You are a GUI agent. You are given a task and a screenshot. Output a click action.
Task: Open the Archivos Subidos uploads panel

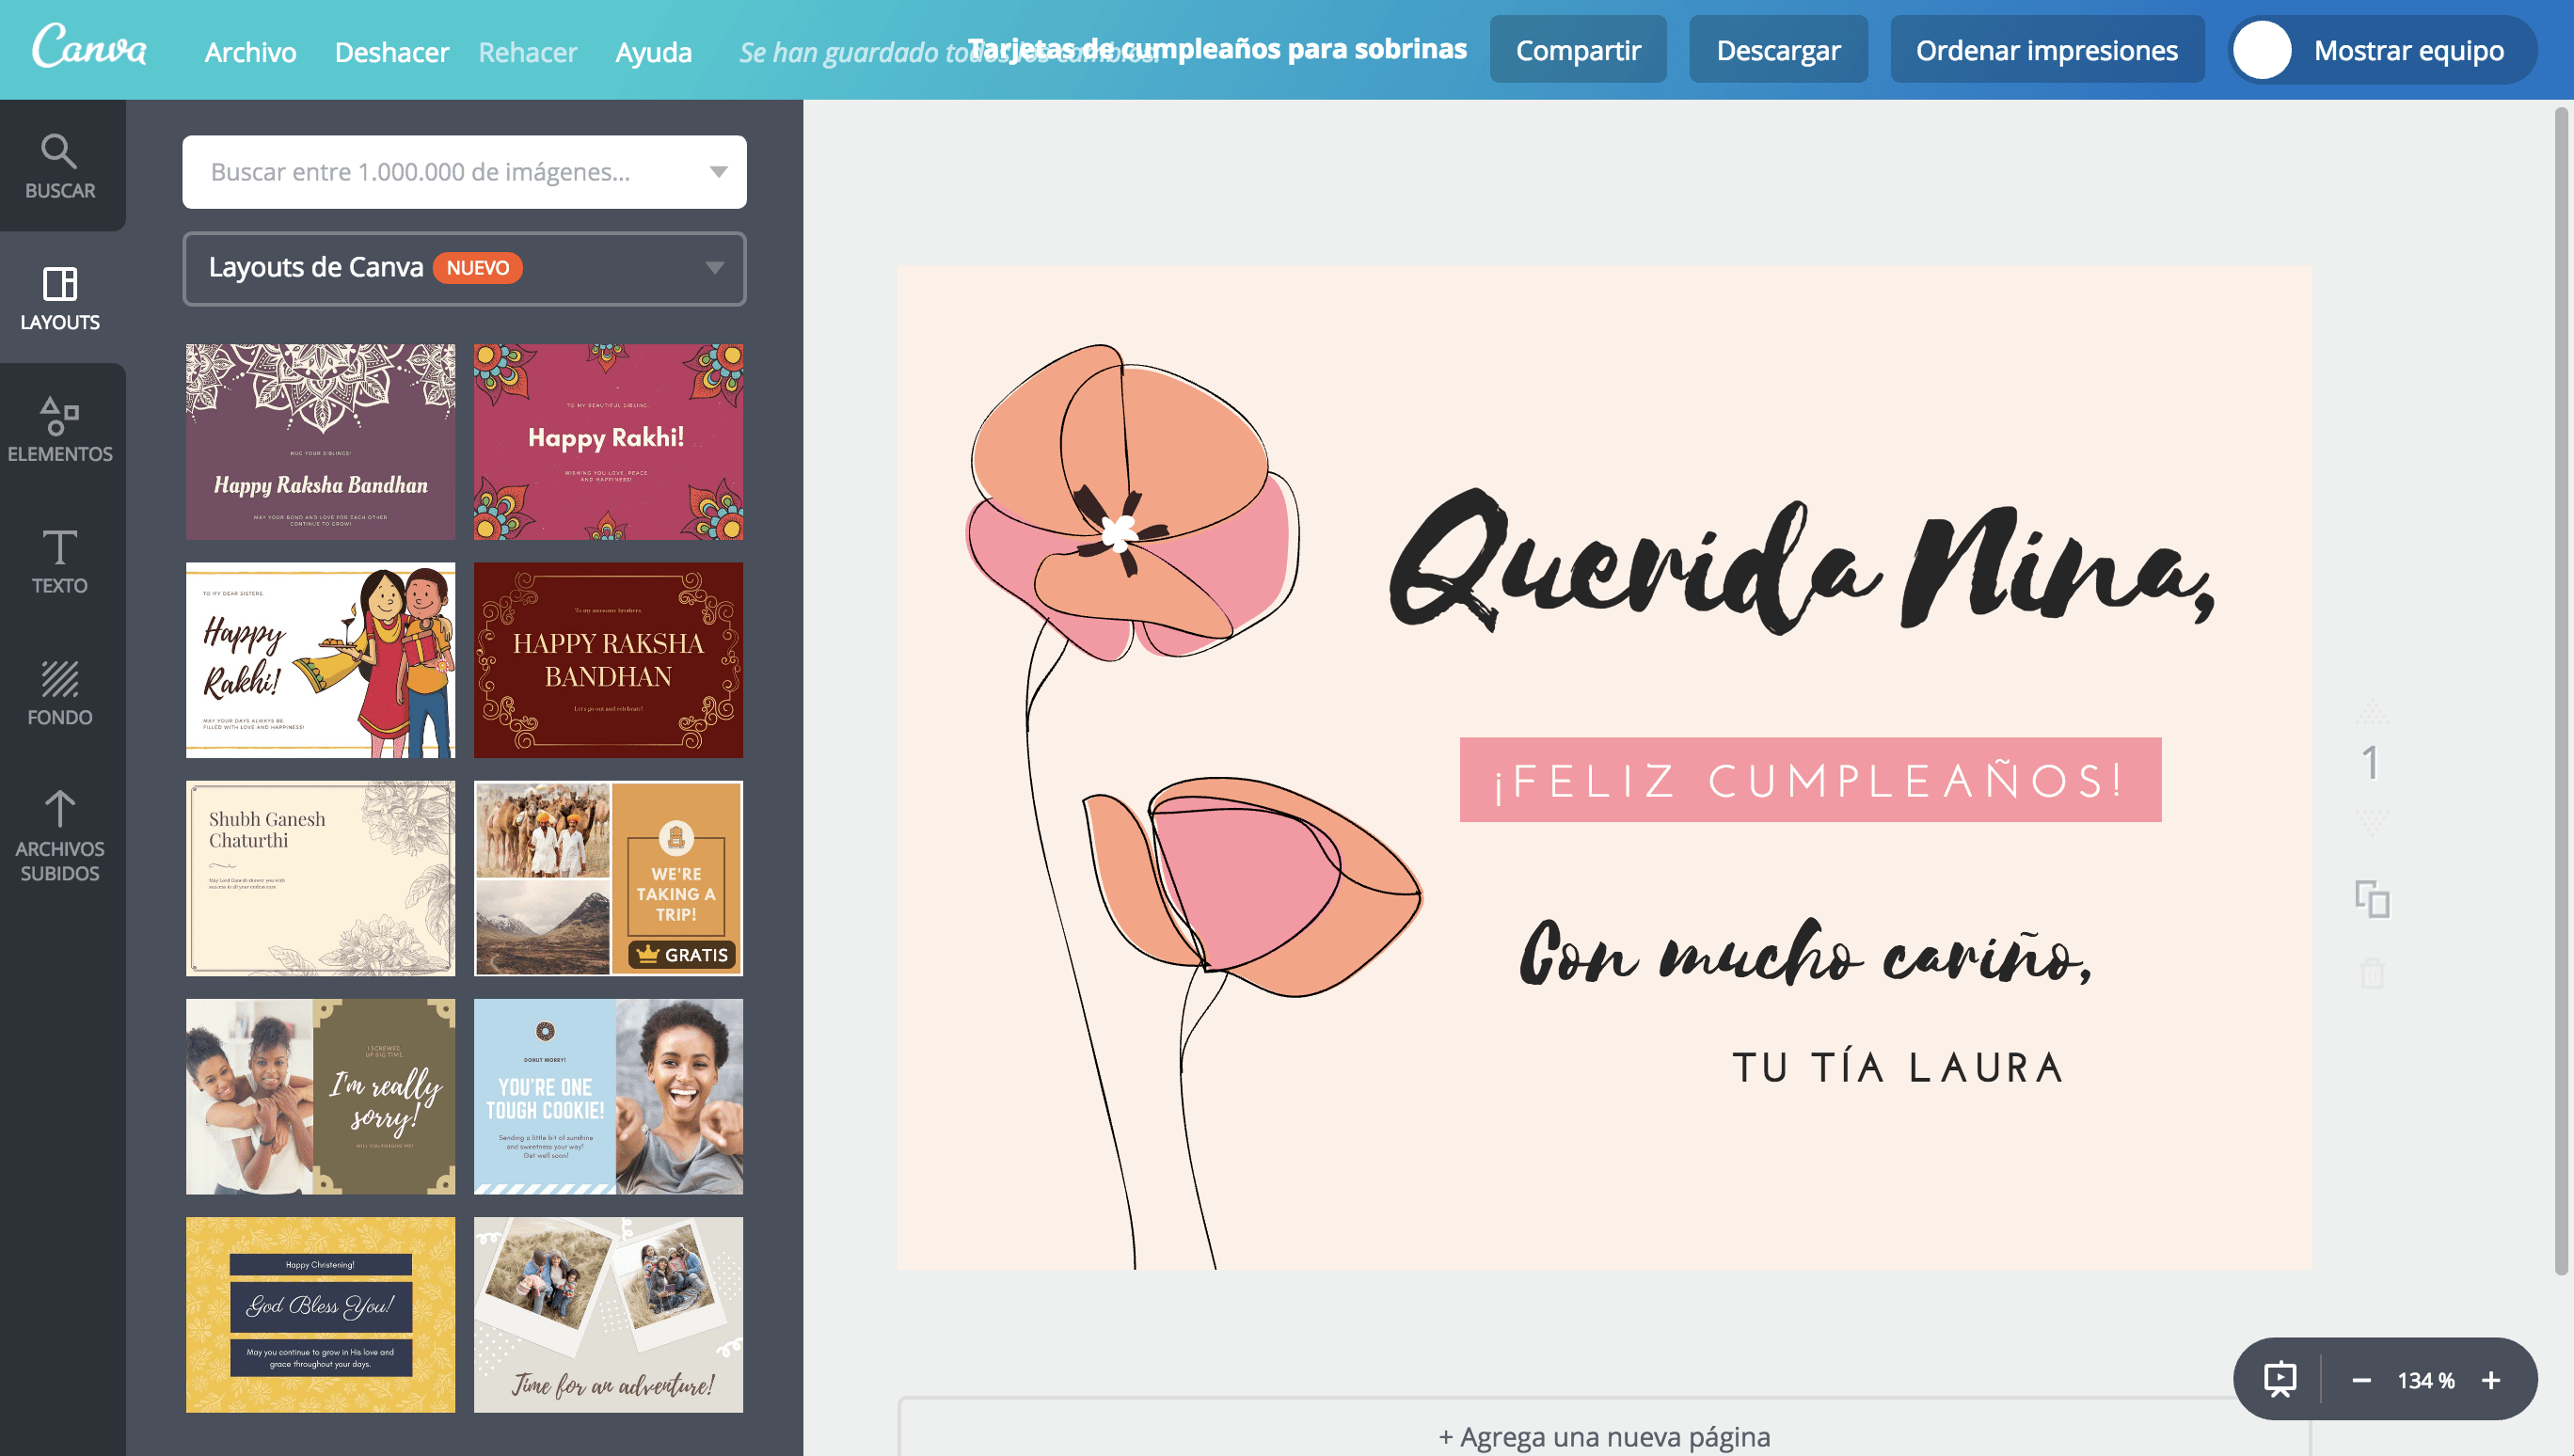pos(60,836)
